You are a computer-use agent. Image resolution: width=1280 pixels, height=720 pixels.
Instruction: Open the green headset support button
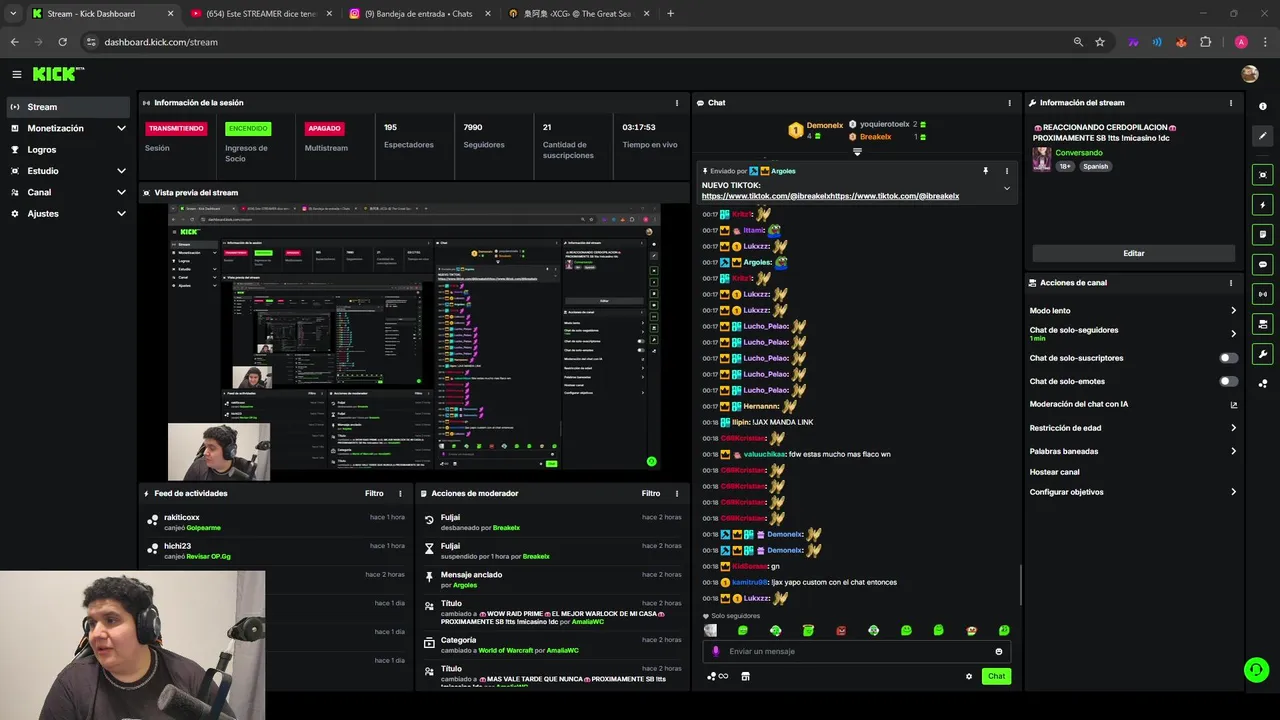click(1256, 669)
